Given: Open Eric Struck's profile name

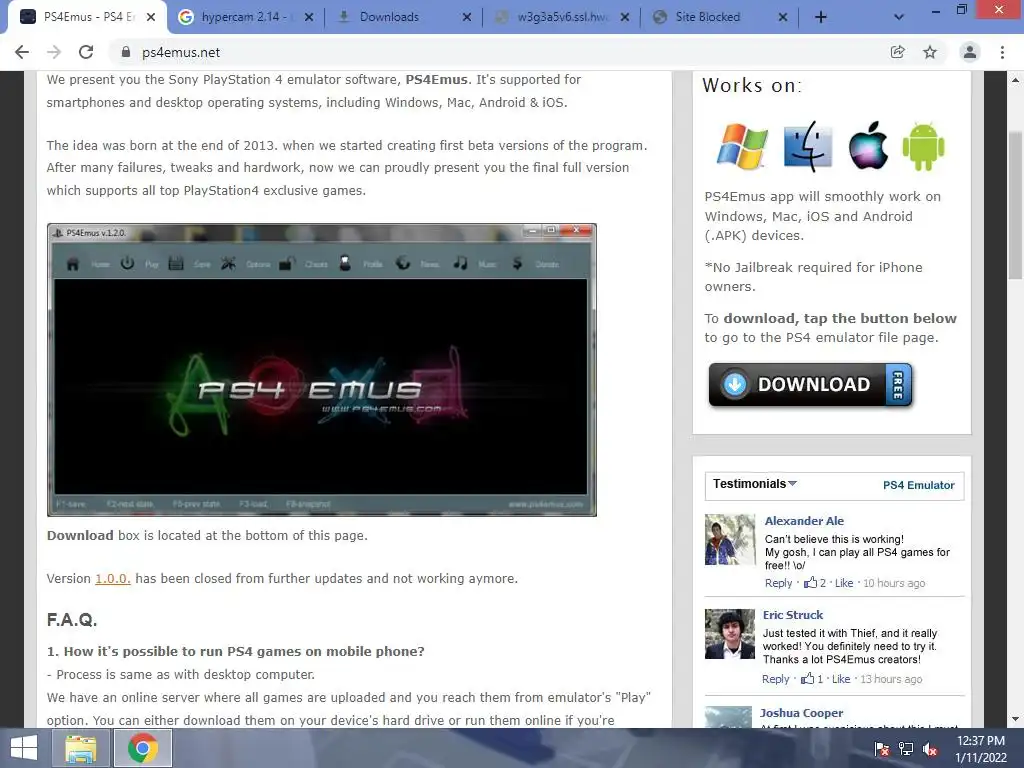Looking at the screenshot, I should tap(793, 615).
